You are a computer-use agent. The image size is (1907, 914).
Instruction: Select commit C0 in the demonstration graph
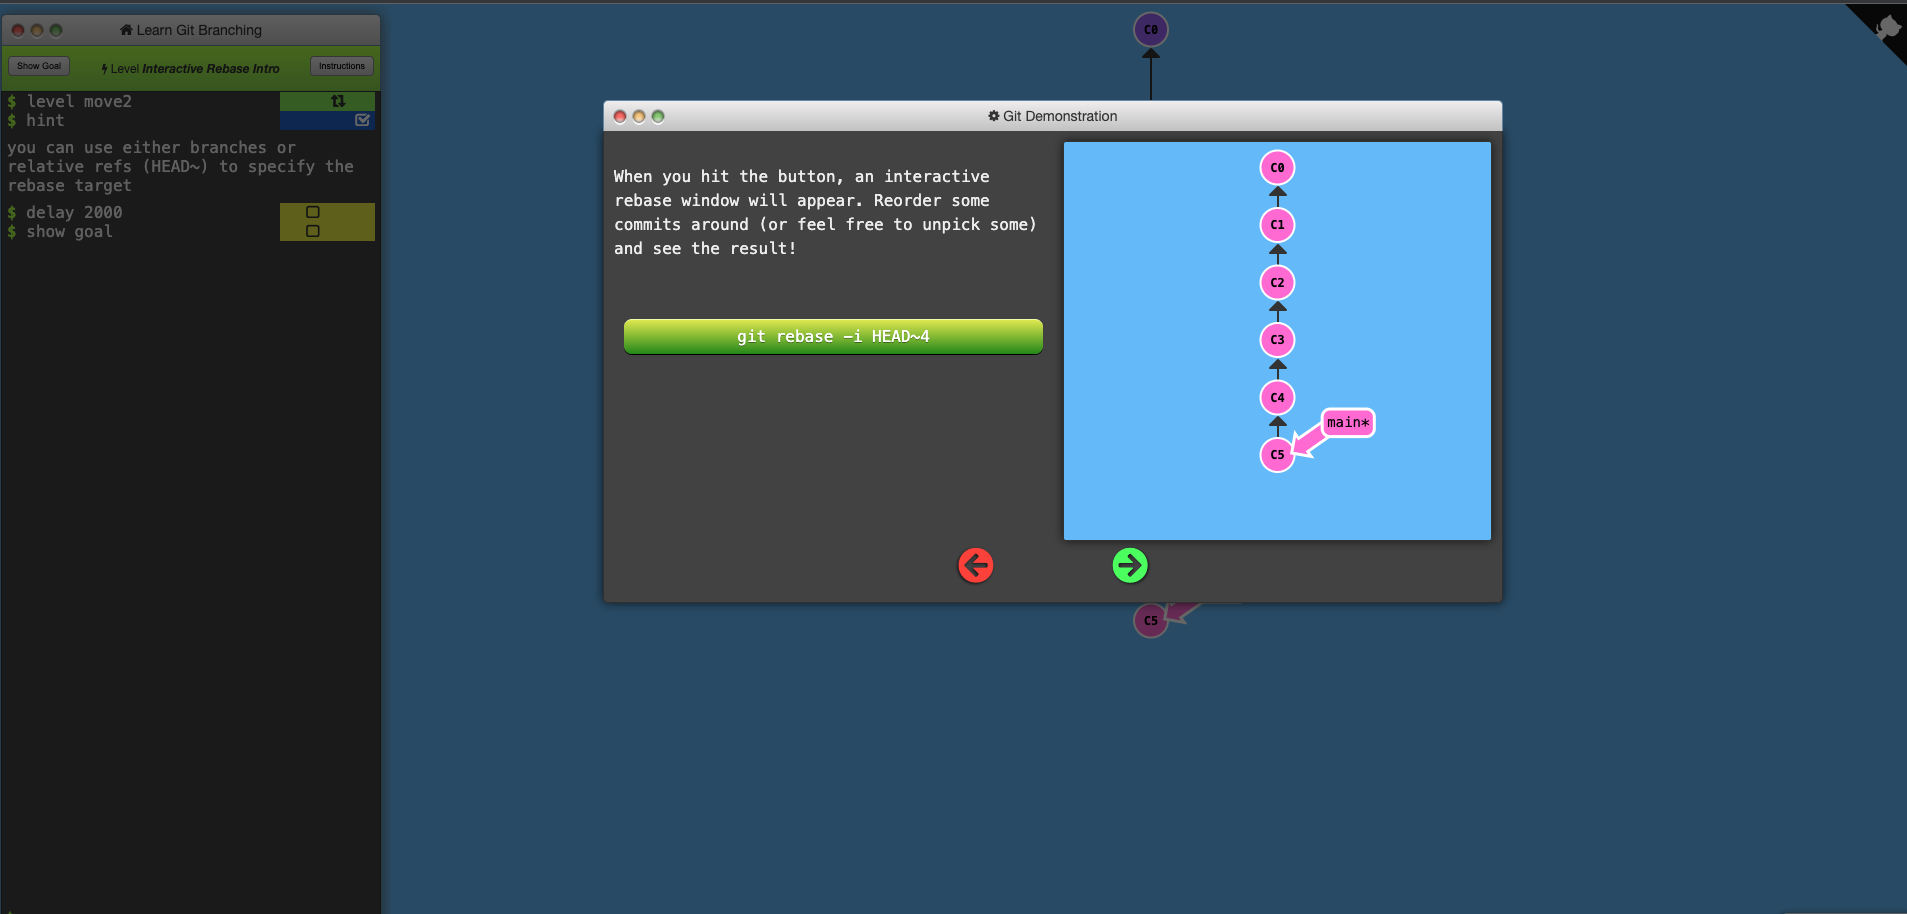[x=1276, y=167]
